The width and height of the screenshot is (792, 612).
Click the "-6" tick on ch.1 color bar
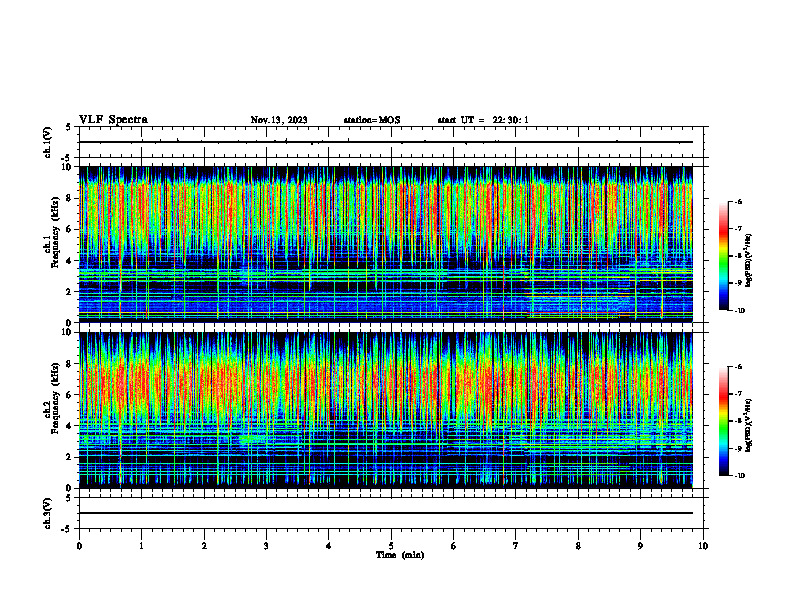point(738,202)
